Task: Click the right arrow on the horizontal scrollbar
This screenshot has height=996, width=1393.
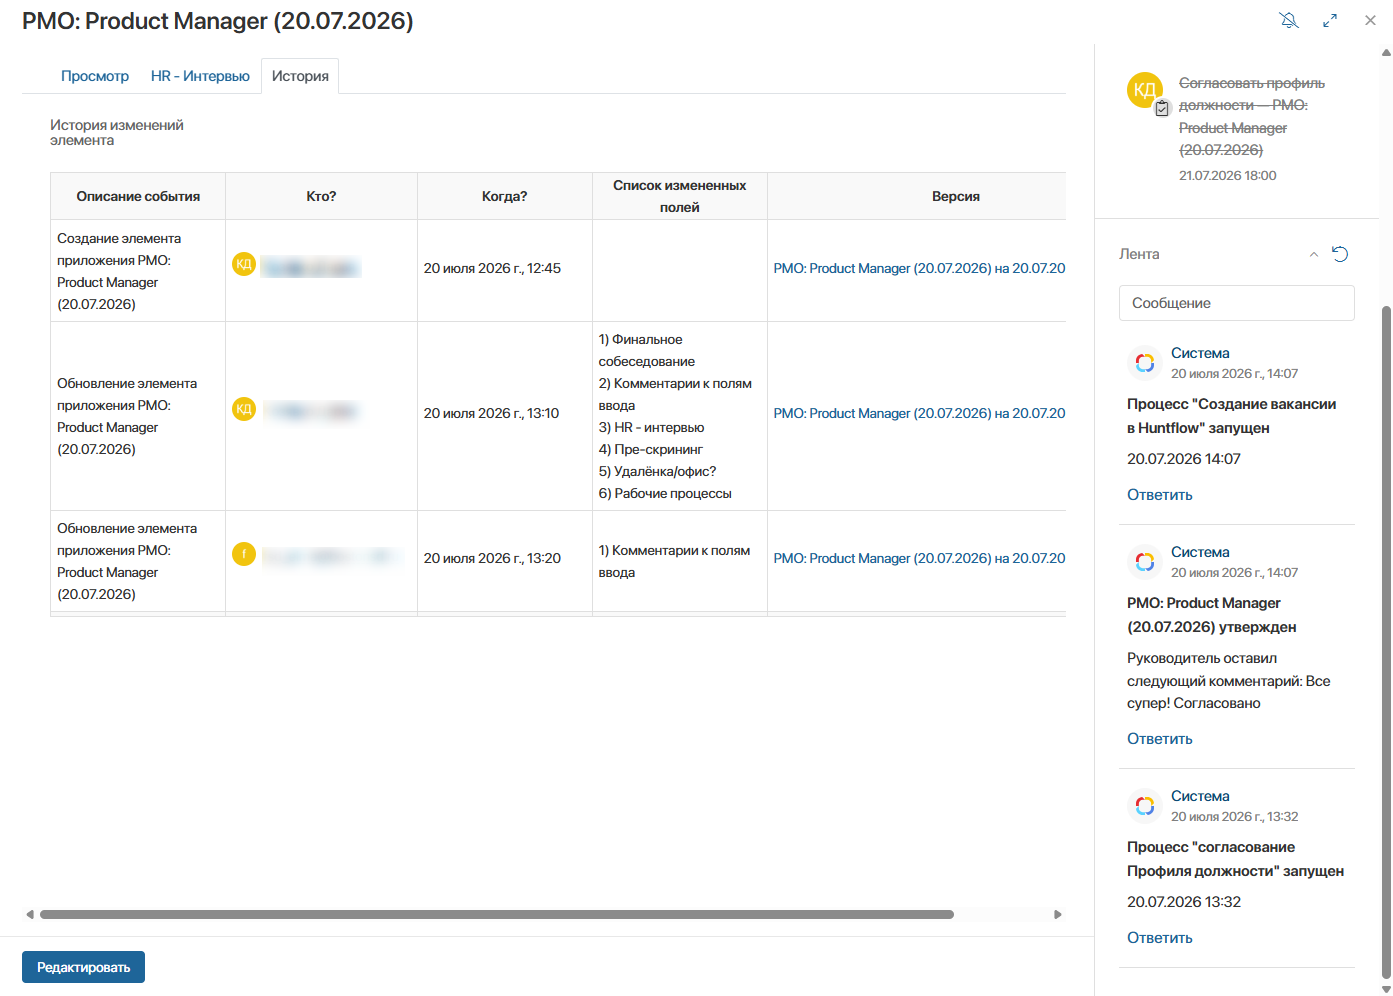Action: click(1058, 914)
